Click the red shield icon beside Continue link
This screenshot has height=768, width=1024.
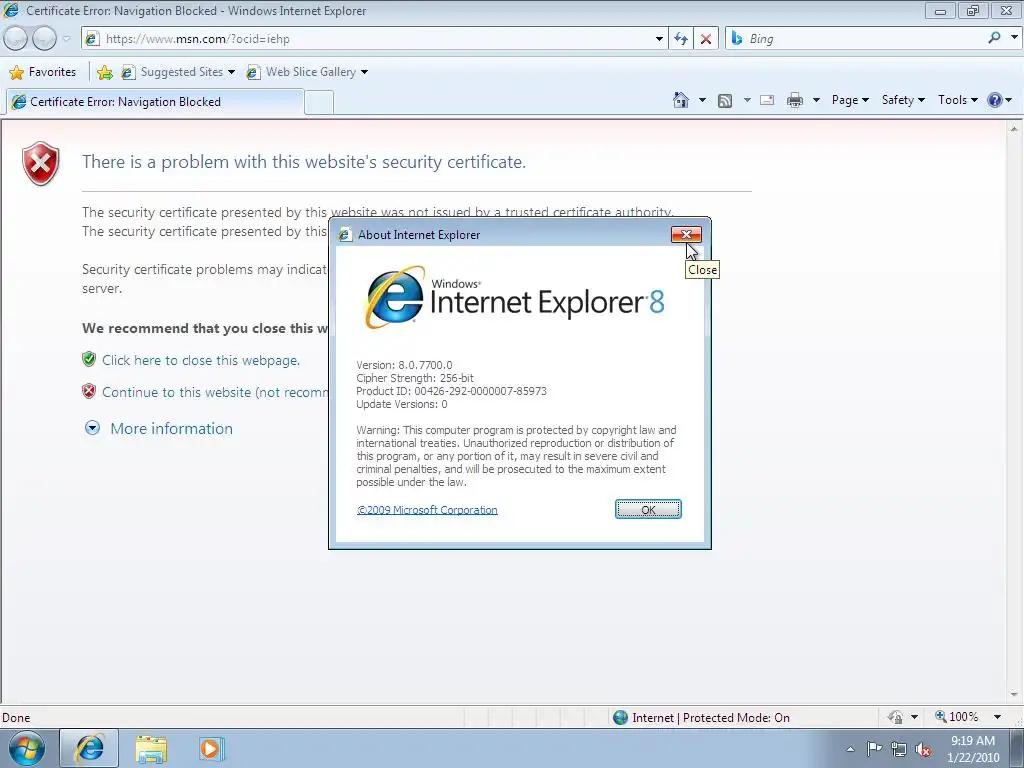[x=89, y=391]
